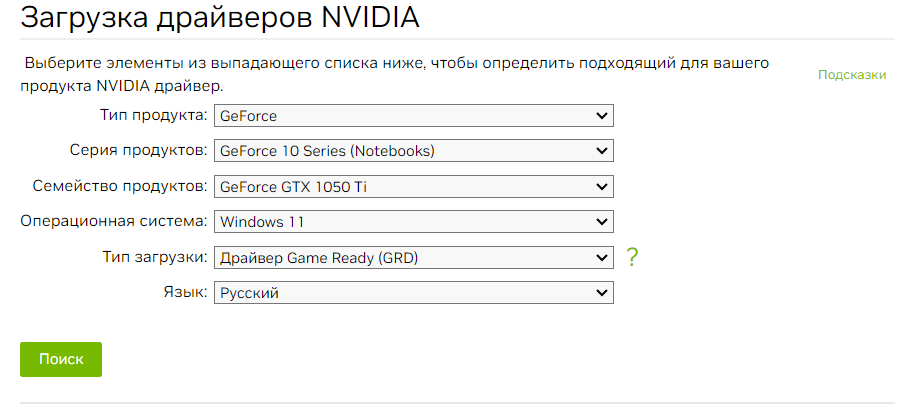Click the chevron arrow on the Game Ready driver dropdown

(602, 257)
